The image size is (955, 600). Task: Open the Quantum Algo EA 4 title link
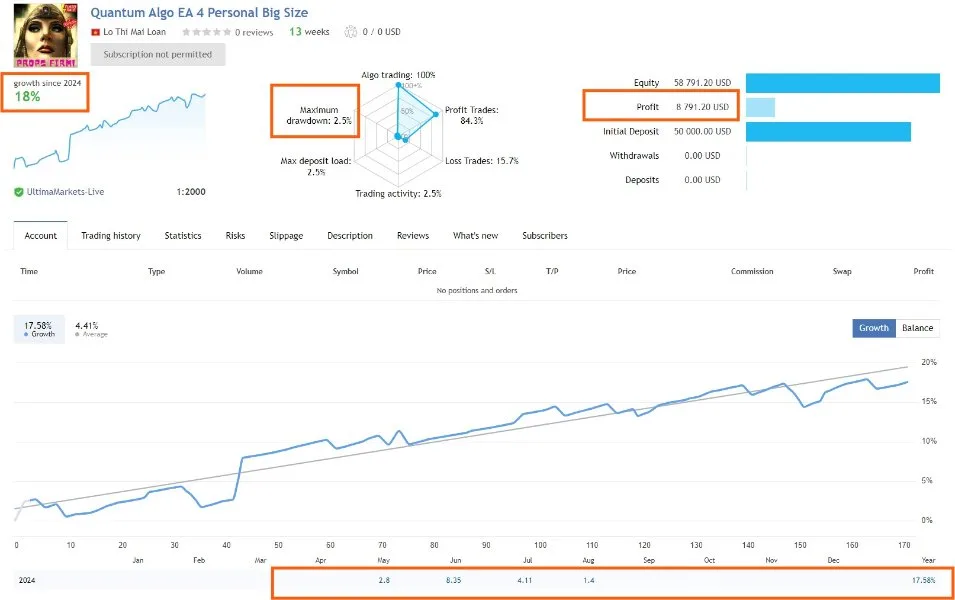[199, 13]
